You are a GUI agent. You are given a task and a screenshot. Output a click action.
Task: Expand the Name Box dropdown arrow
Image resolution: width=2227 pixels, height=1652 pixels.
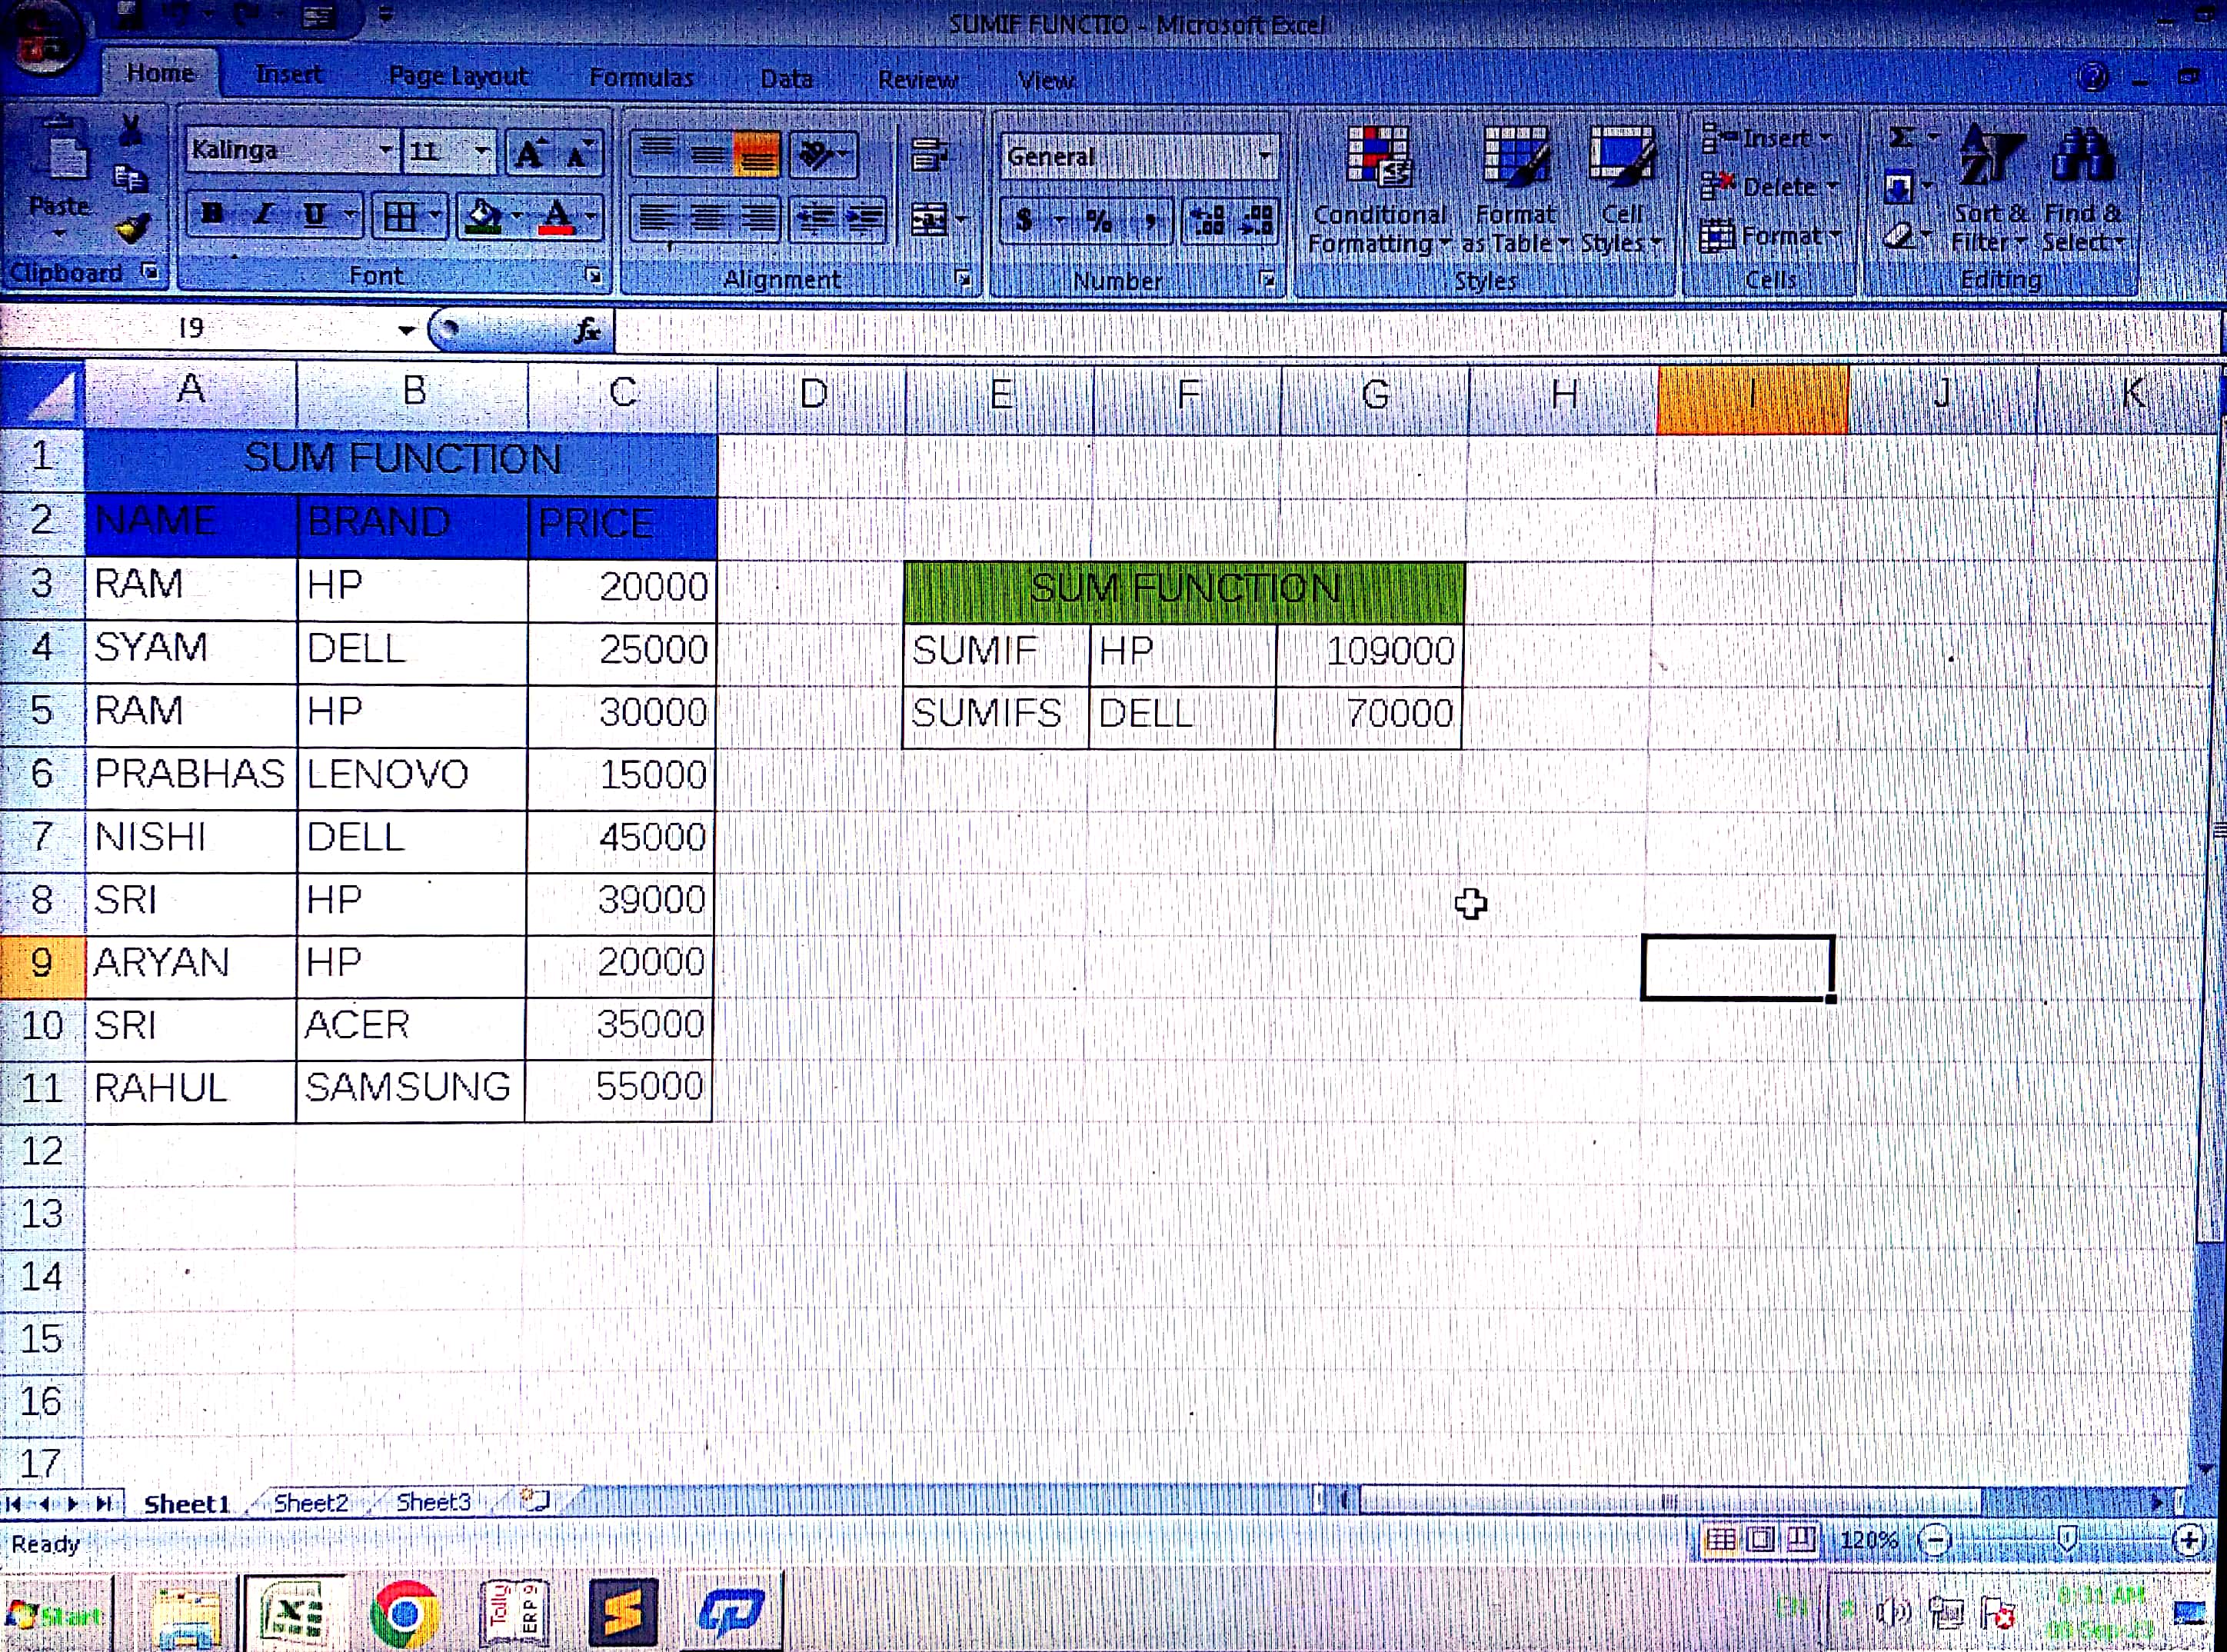coord(405,330)
